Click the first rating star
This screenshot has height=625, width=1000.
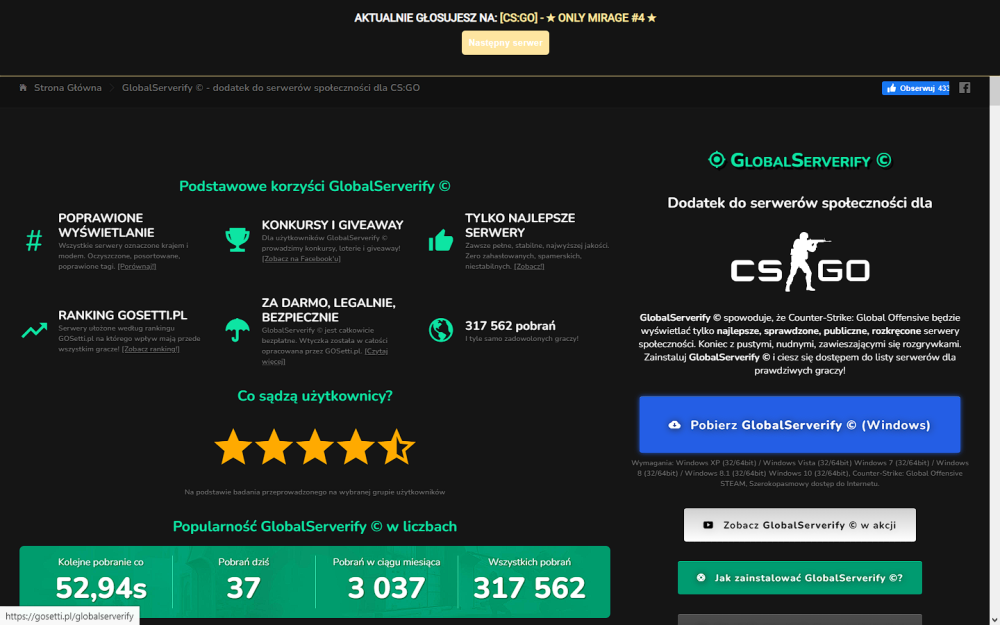(233, 447)
